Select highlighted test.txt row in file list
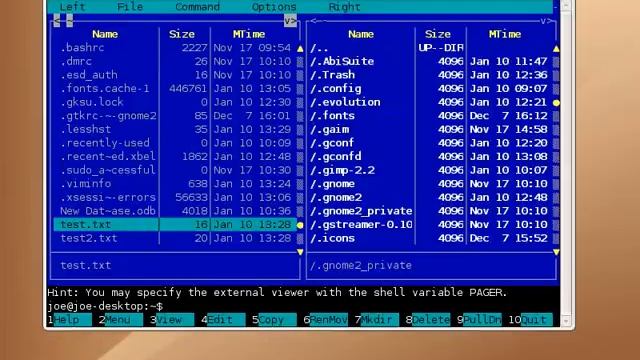 175,224
